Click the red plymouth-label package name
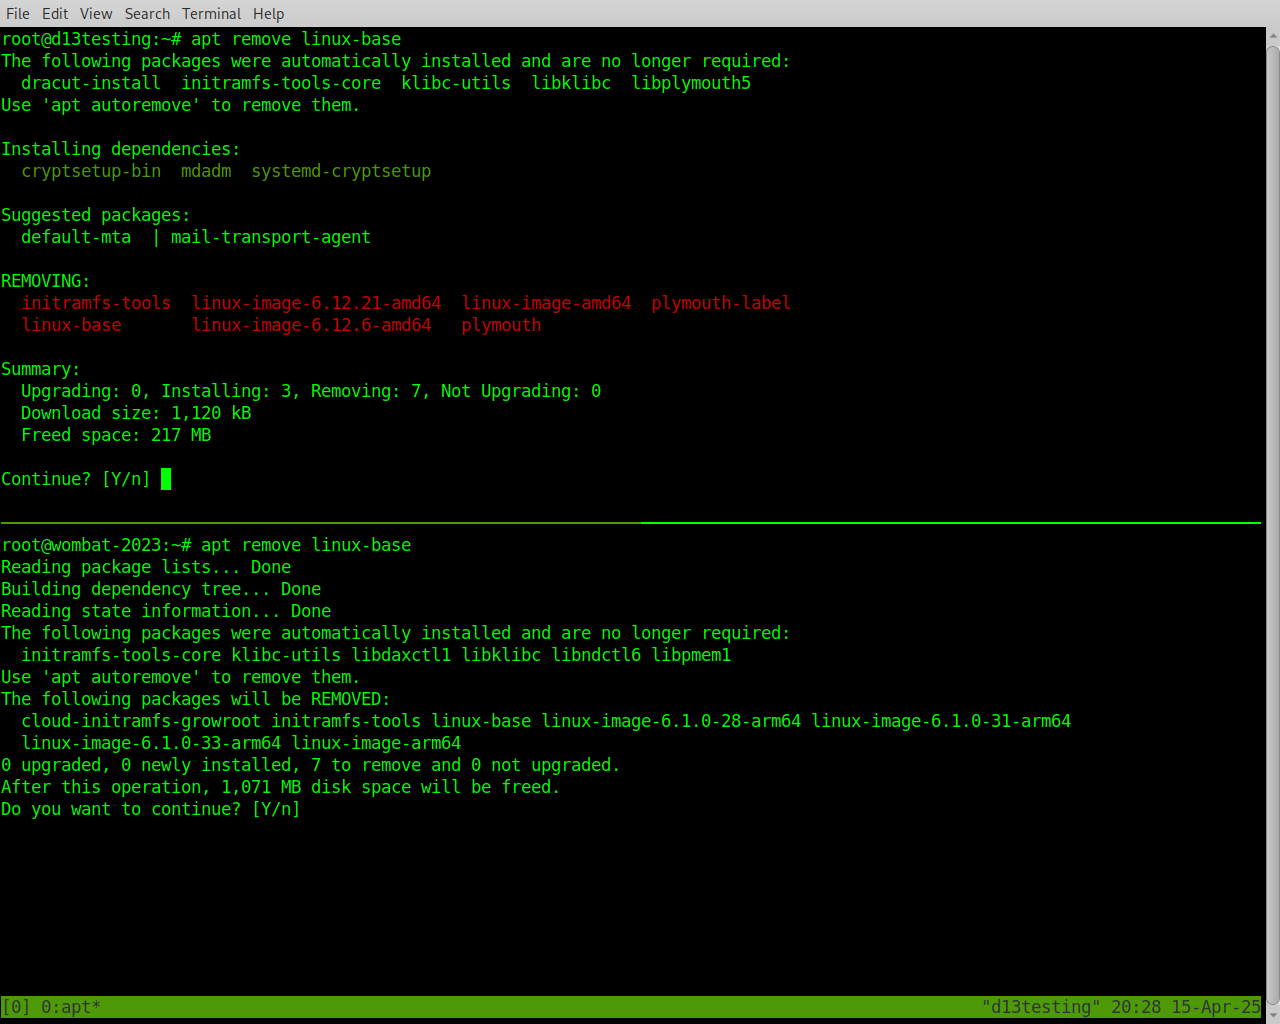 [x=720, y=303]
